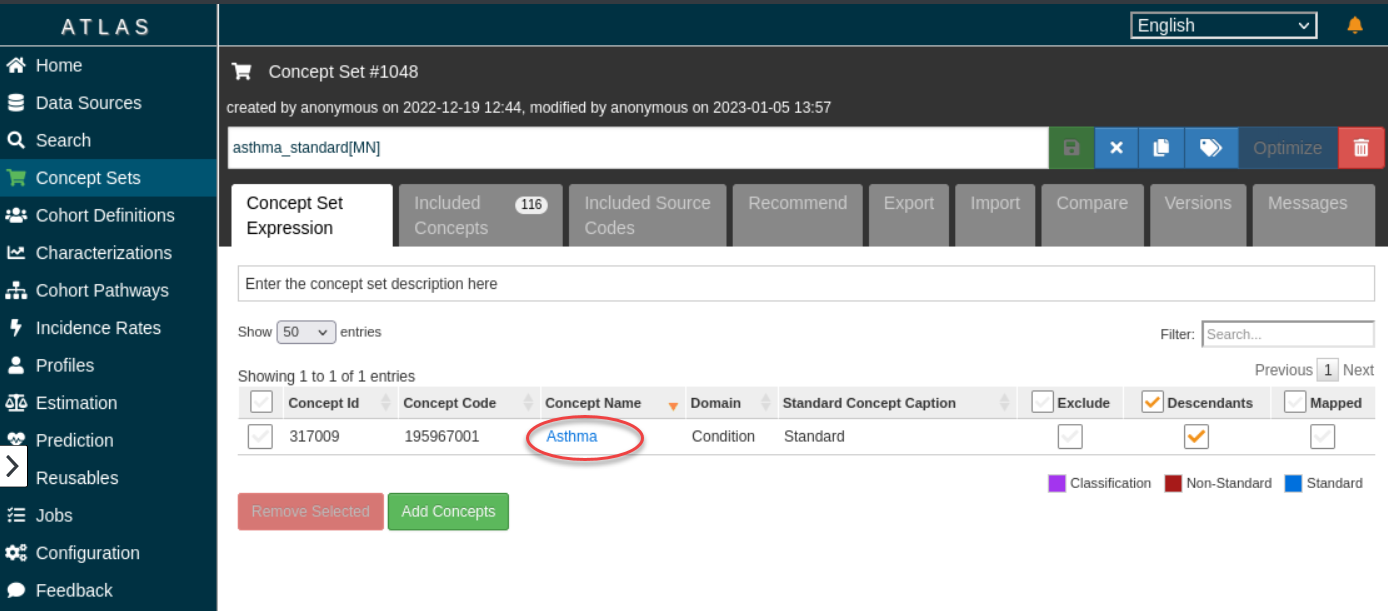Click the notification bell icon

1355,25
